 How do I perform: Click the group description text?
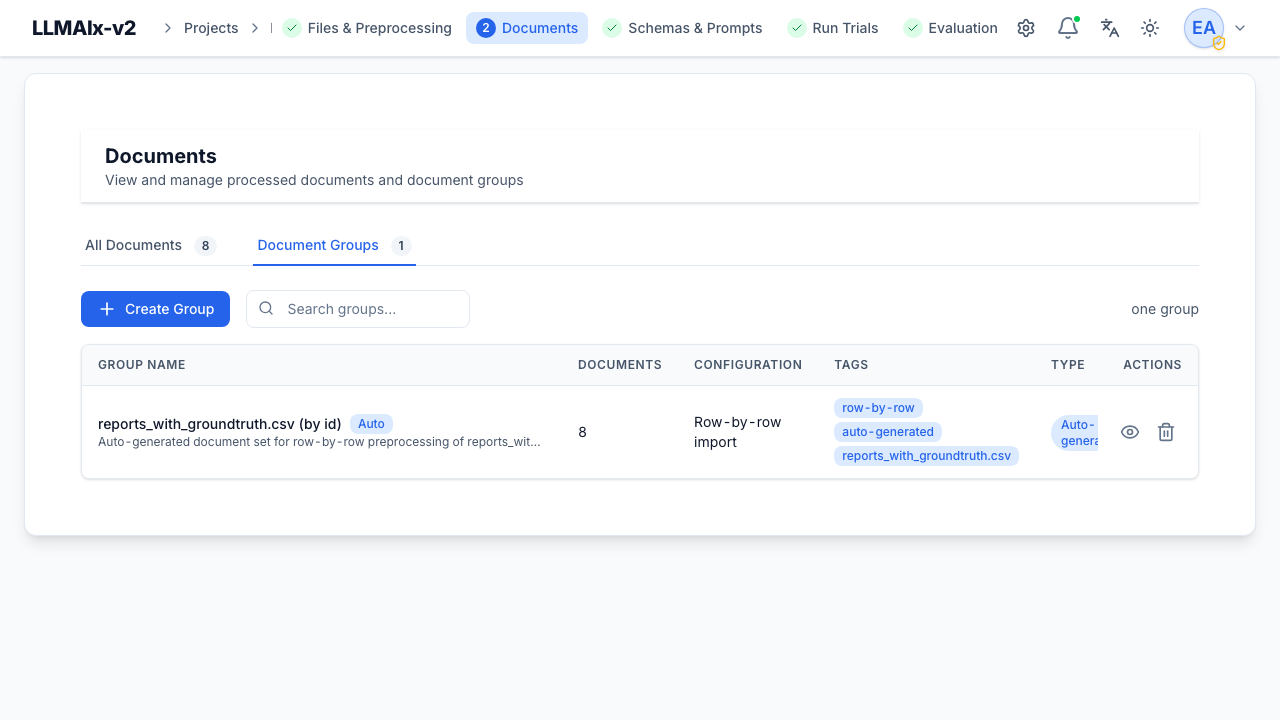click(319, 441)
